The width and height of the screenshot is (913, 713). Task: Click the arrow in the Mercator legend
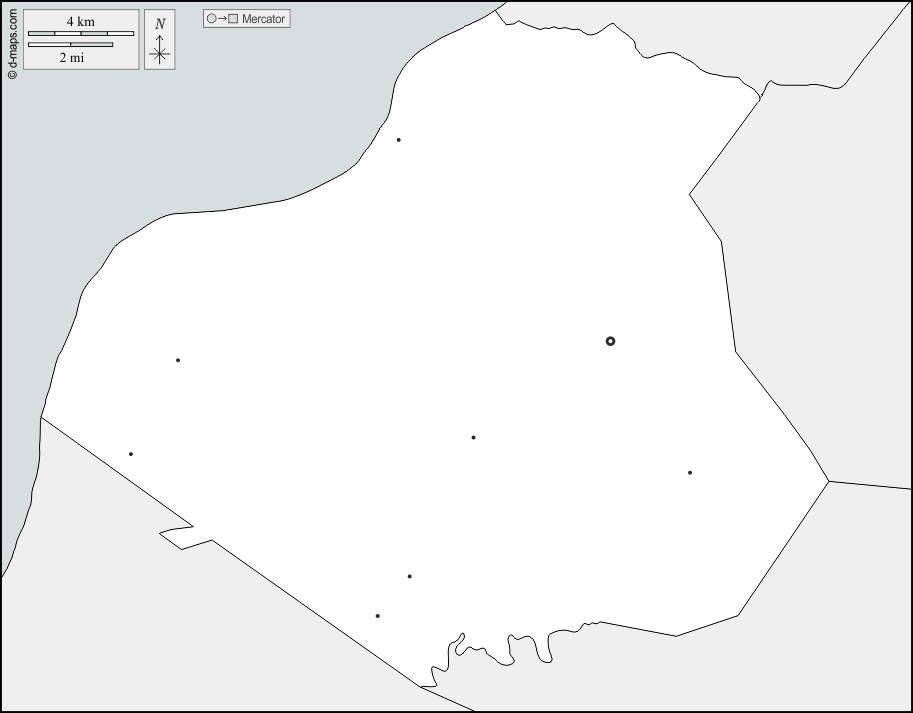(x=222, y=19)
